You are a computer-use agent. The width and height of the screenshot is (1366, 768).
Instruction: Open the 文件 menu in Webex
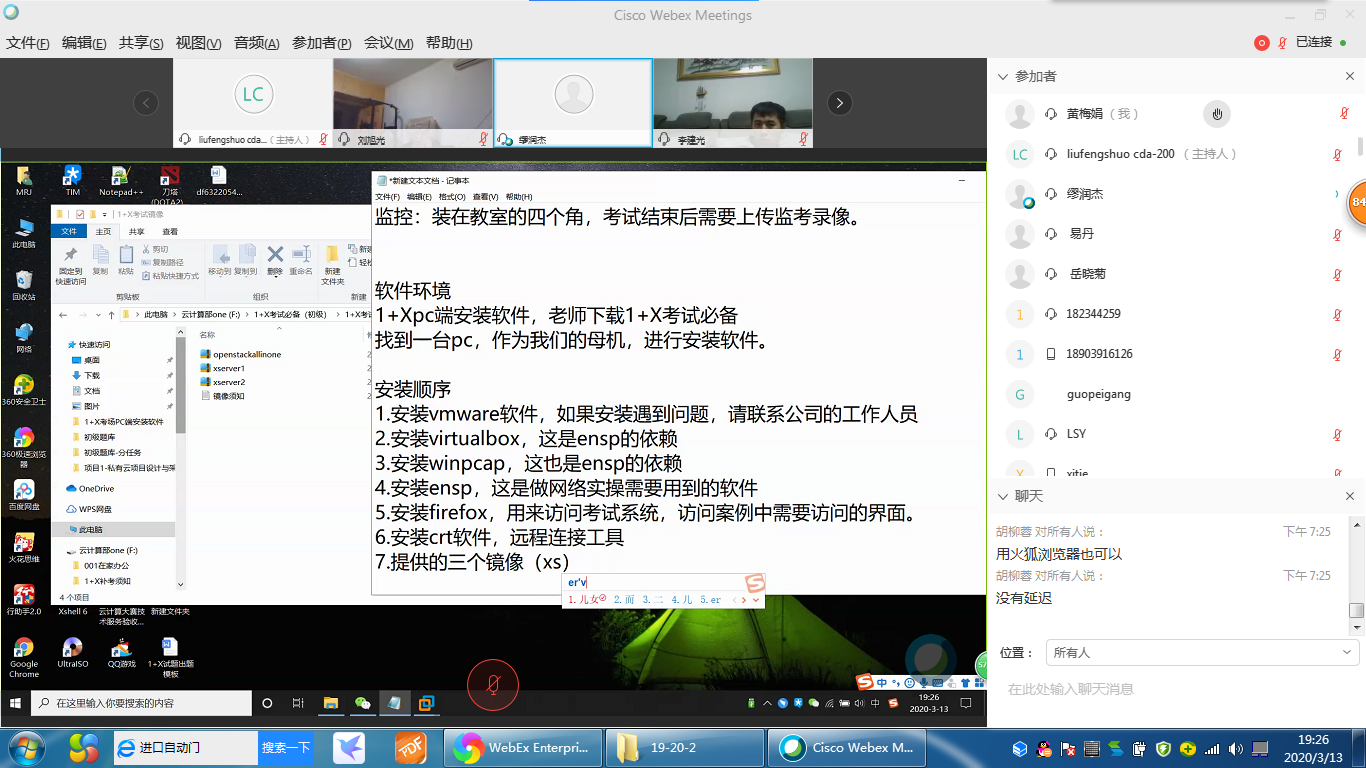tap(28, 43)
